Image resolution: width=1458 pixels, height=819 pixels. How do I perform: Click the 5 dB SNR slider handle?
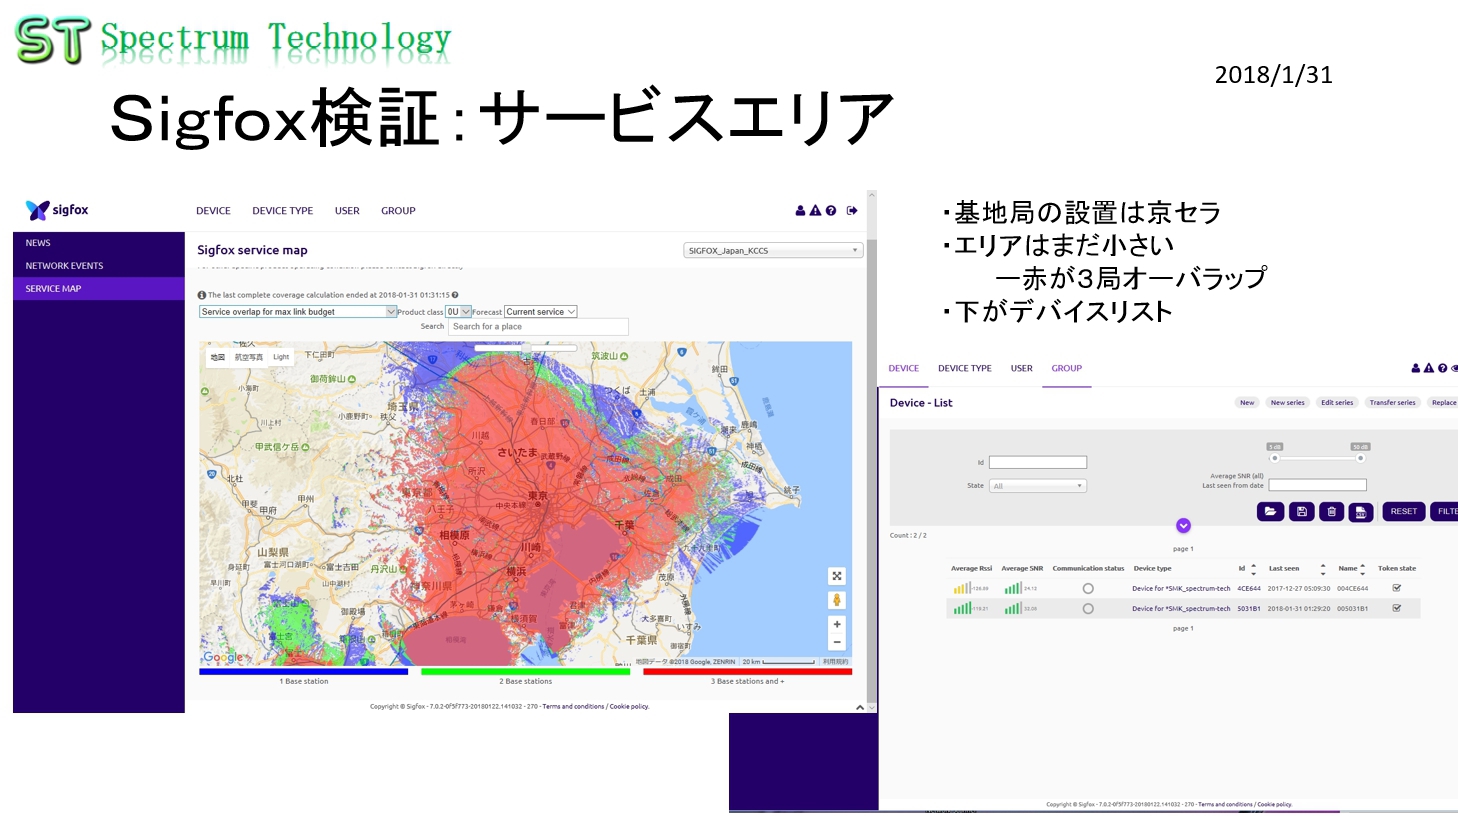tap(1274, 458)
